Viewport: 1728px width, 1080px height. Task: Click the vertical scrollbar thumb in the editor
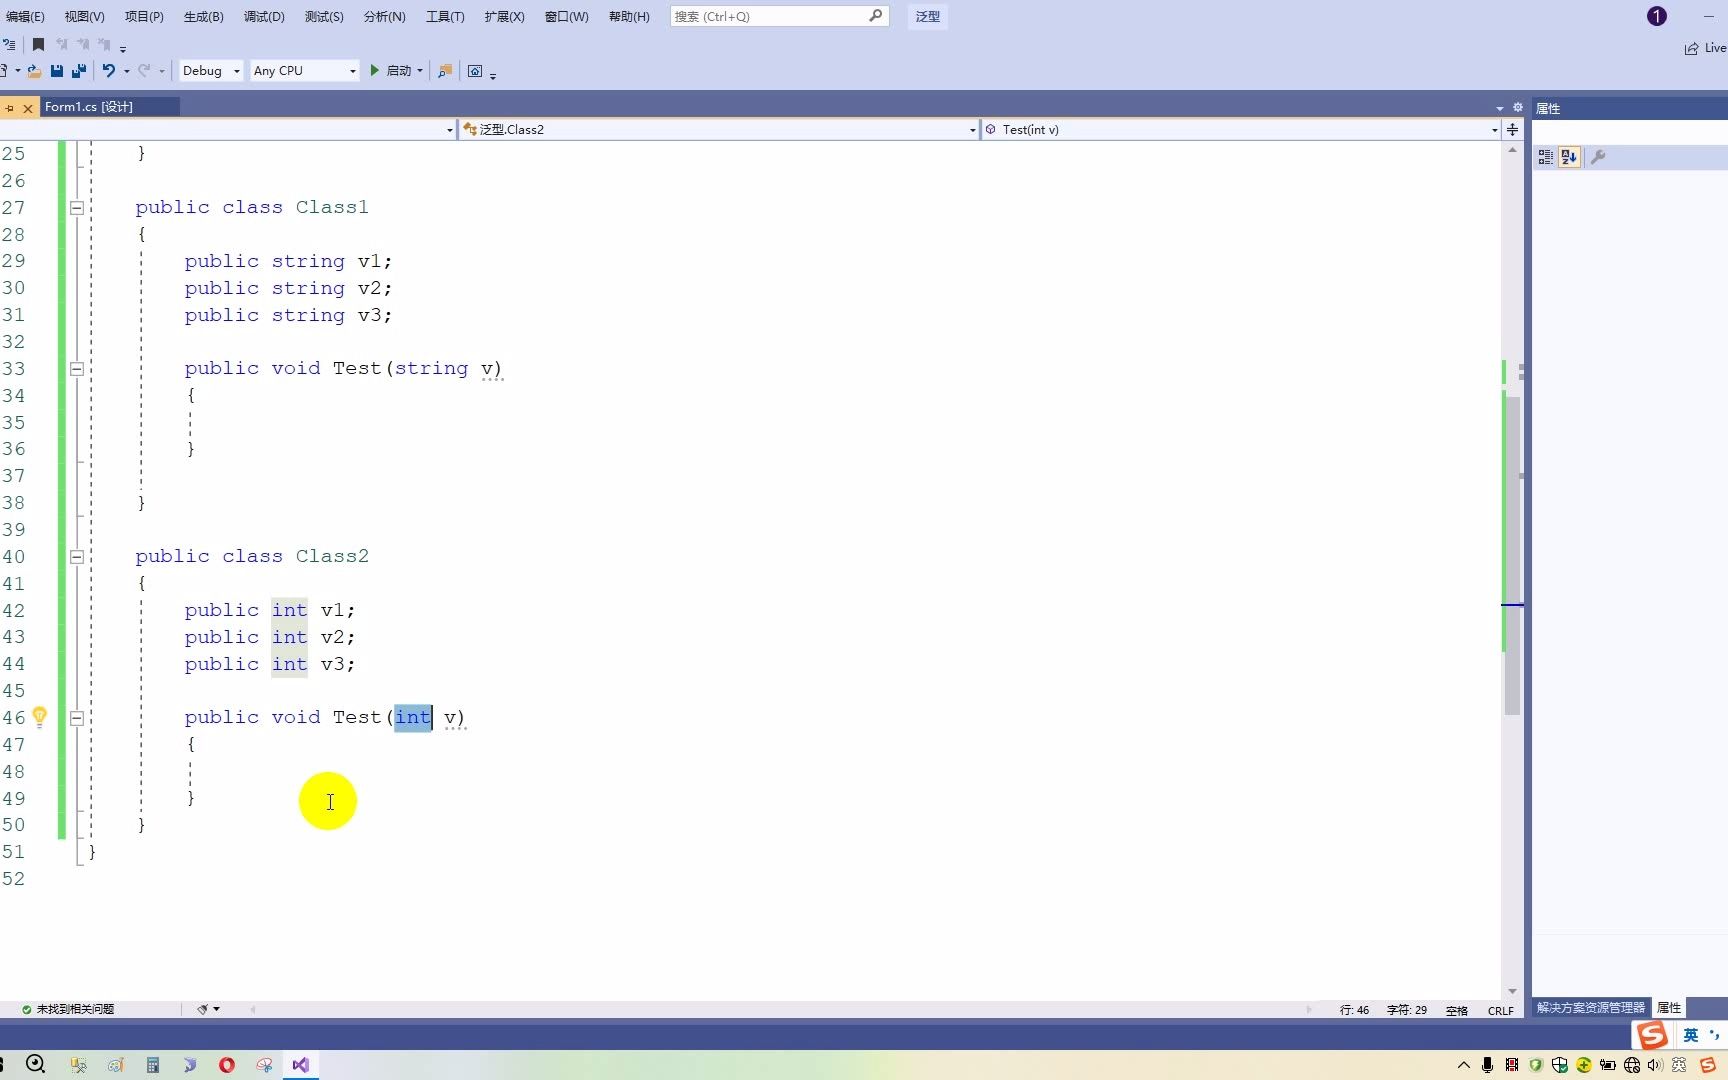point(1512,555)
